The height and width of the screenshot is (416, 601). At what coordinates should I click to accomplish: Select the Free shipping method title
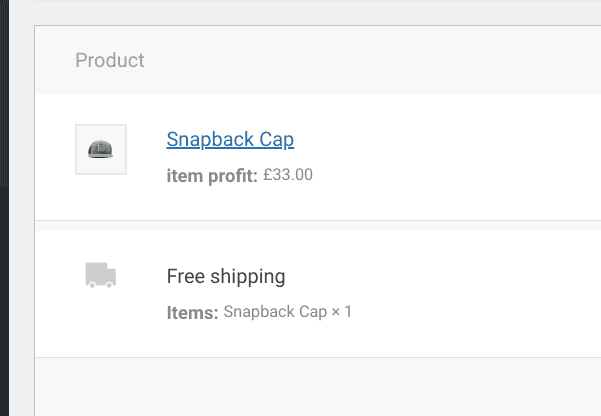[x=226, y=276]
